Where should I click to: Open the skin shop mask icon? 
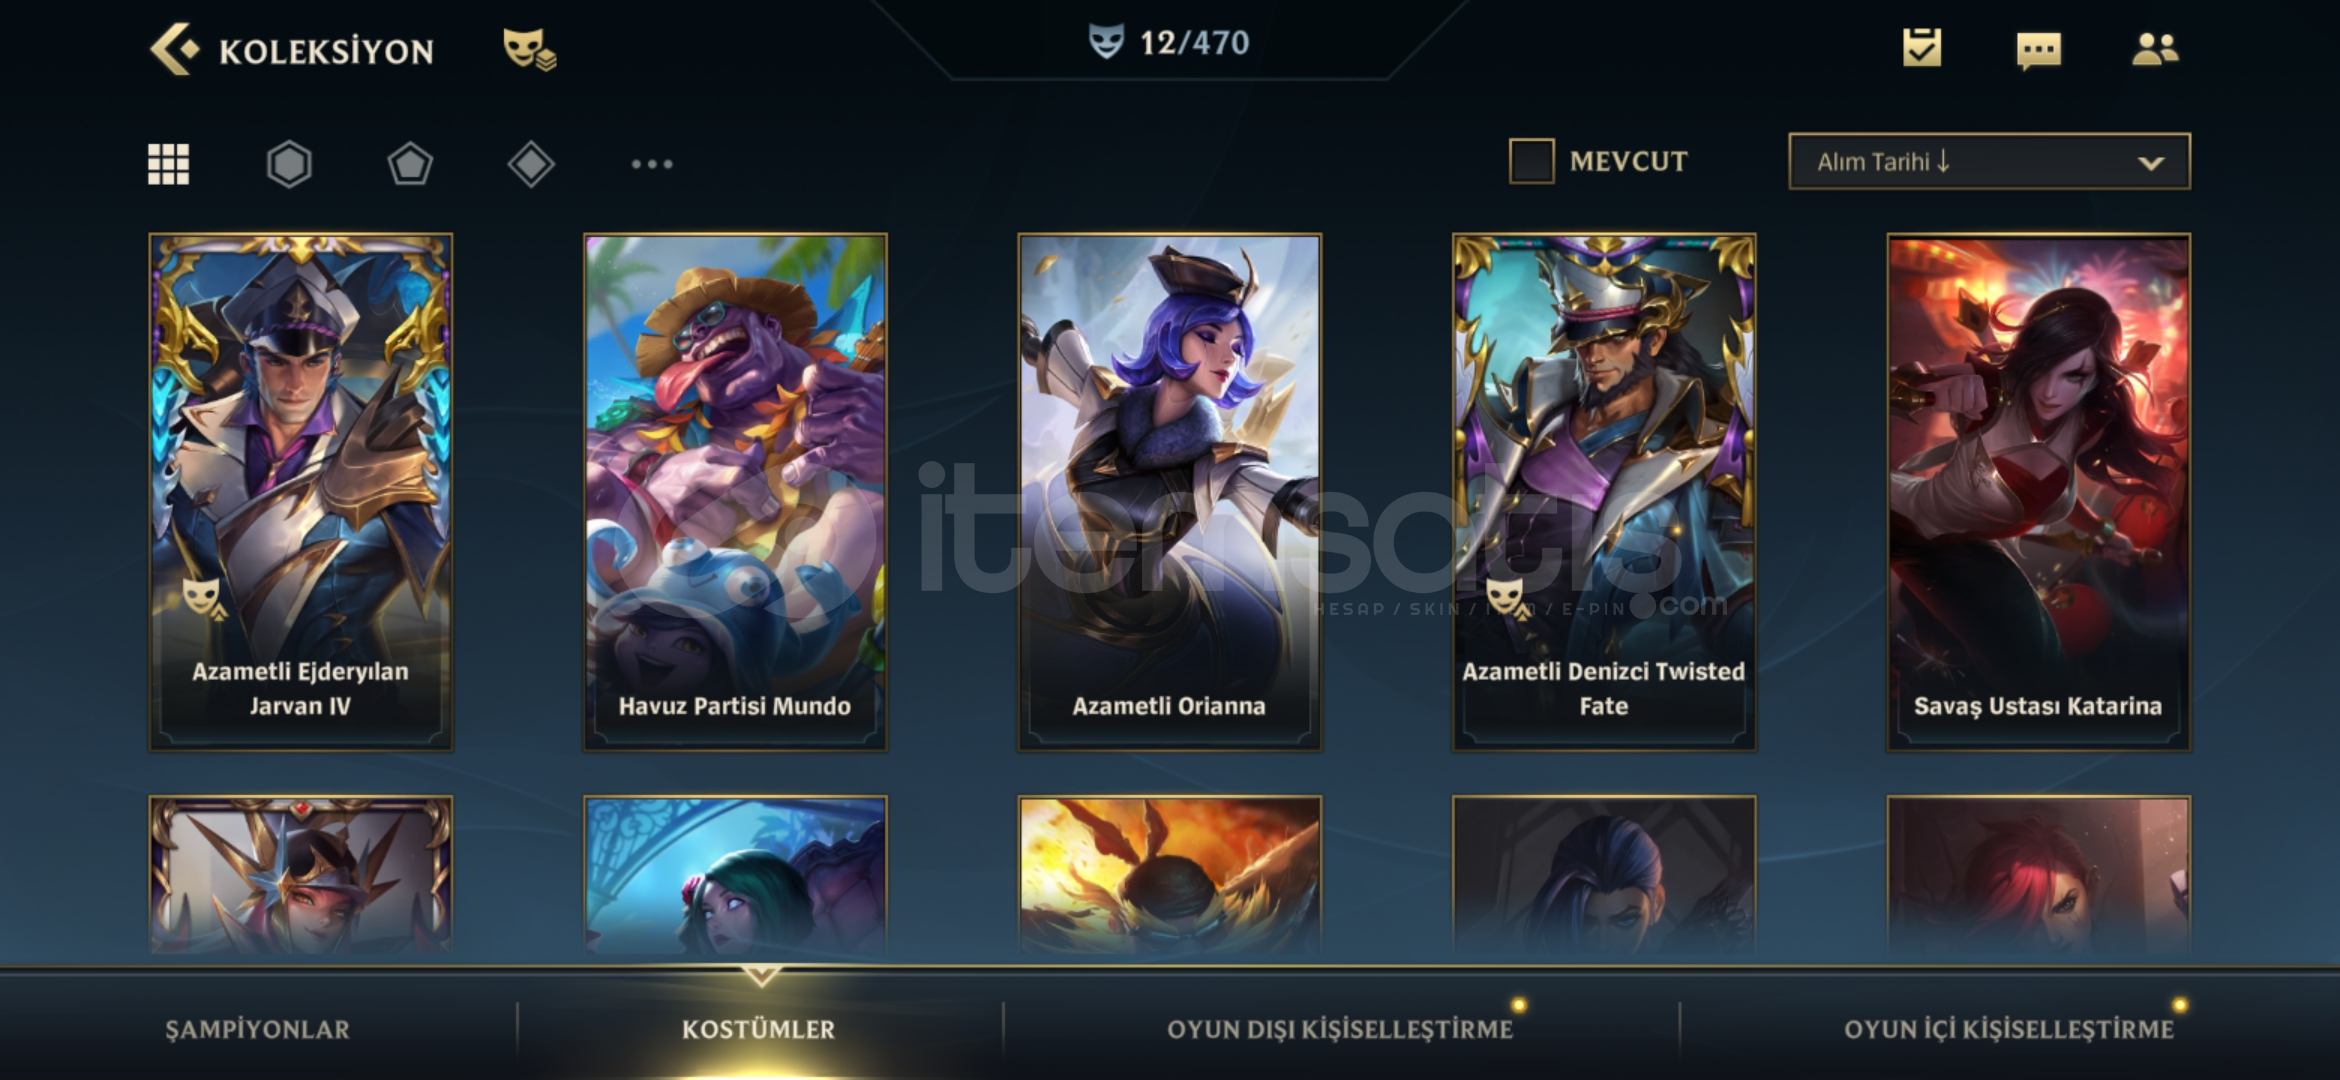tap(529, 49)
